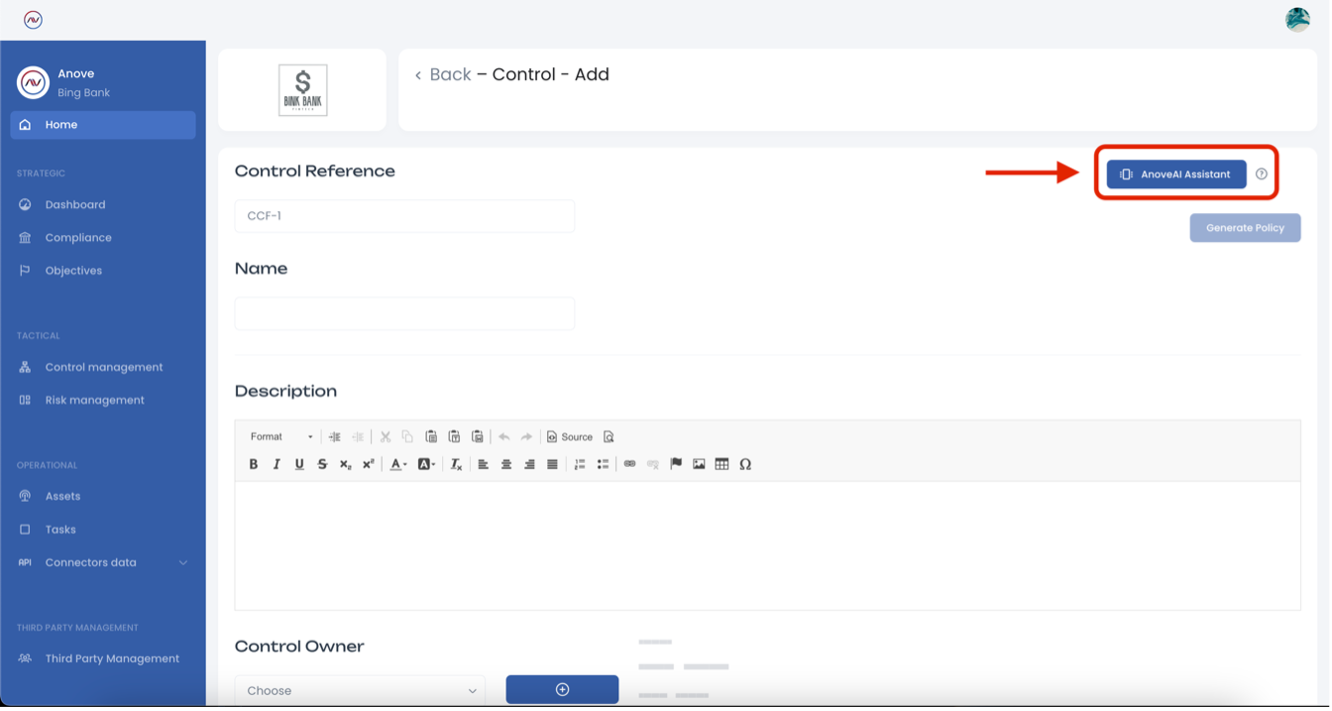
Task: Click the Name input field
Action: [405, 313]
